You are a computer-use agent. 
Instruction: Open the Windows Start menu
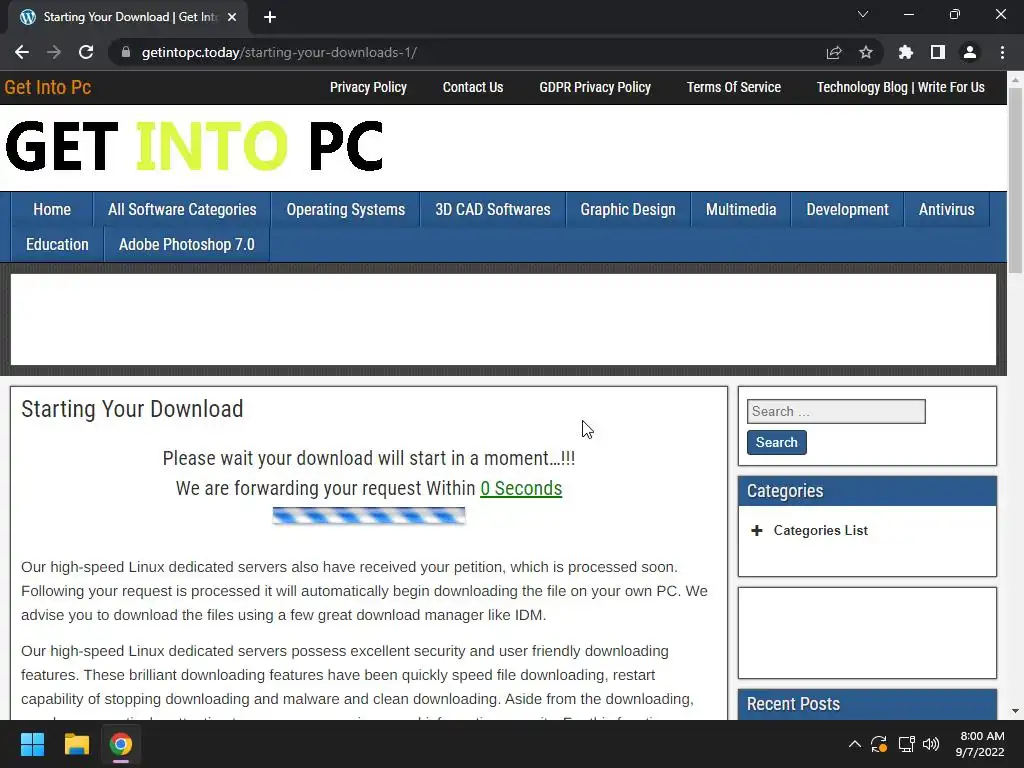32,744
